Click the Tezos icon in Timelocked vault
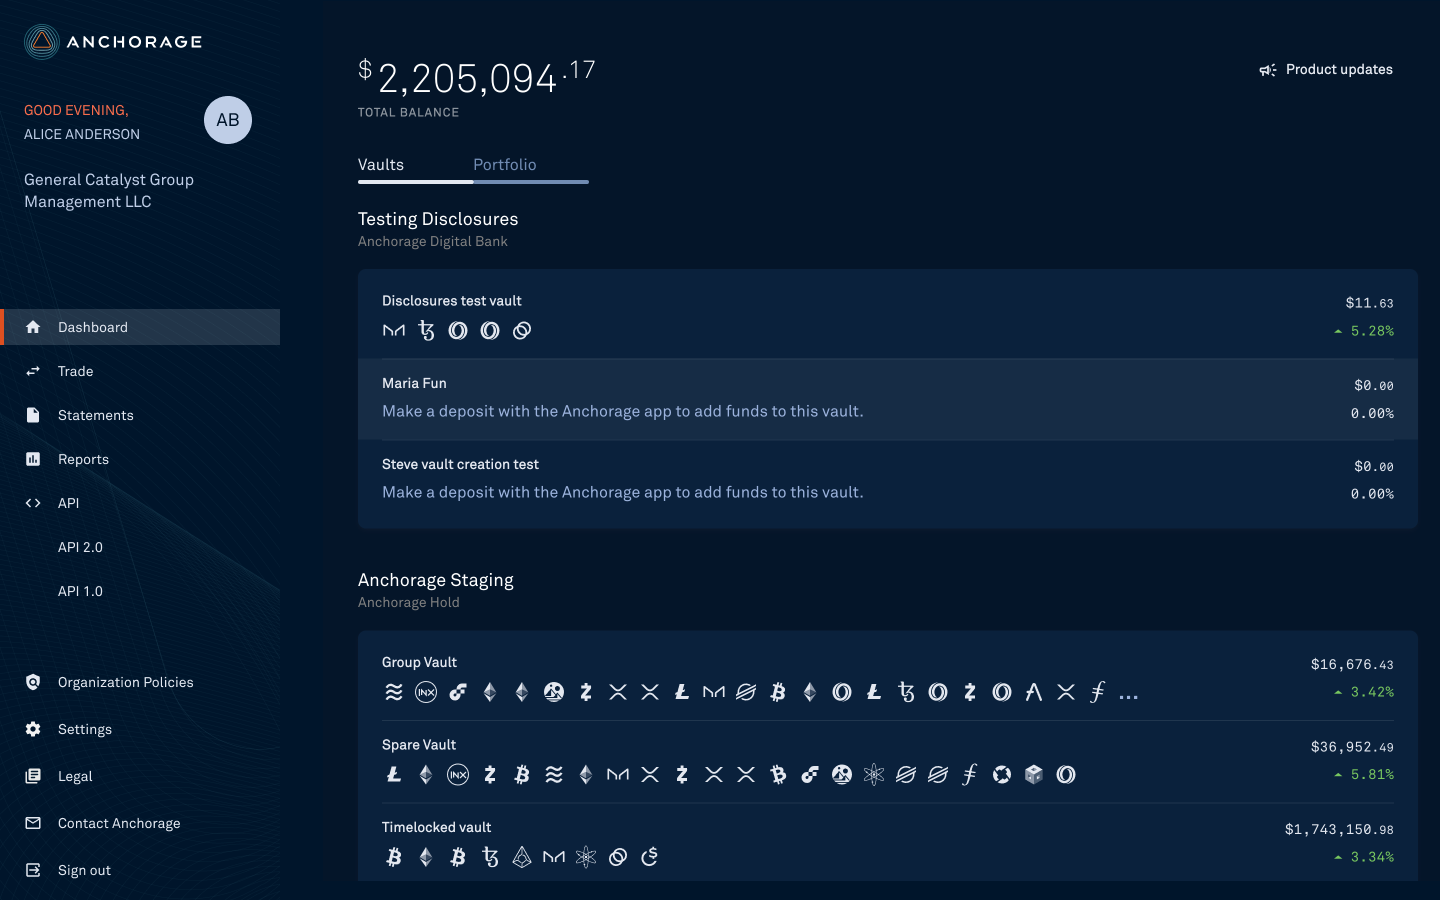 [x=490, y=857]
